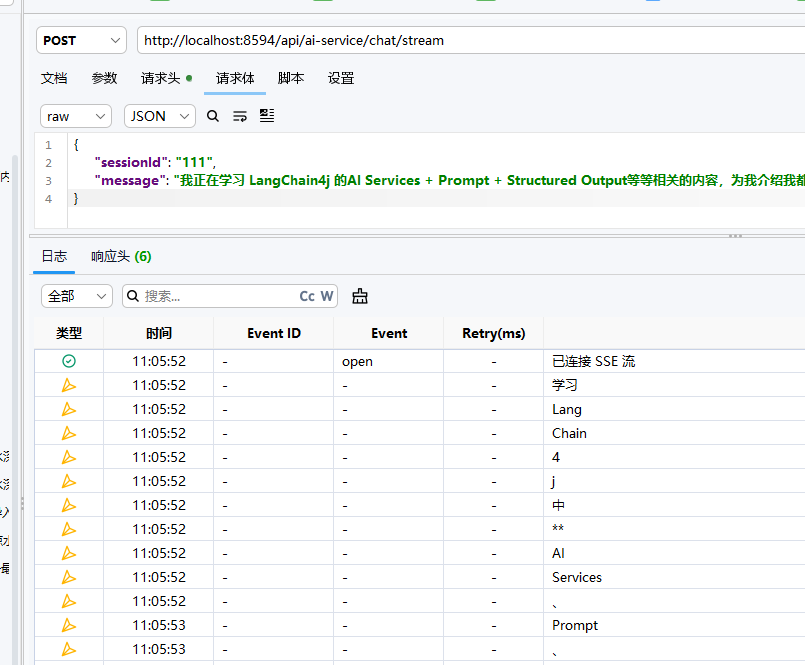Open the 脚本 tab
This screenshot has height=665, width=805.
pyautogui.click(x=291, y=79)
